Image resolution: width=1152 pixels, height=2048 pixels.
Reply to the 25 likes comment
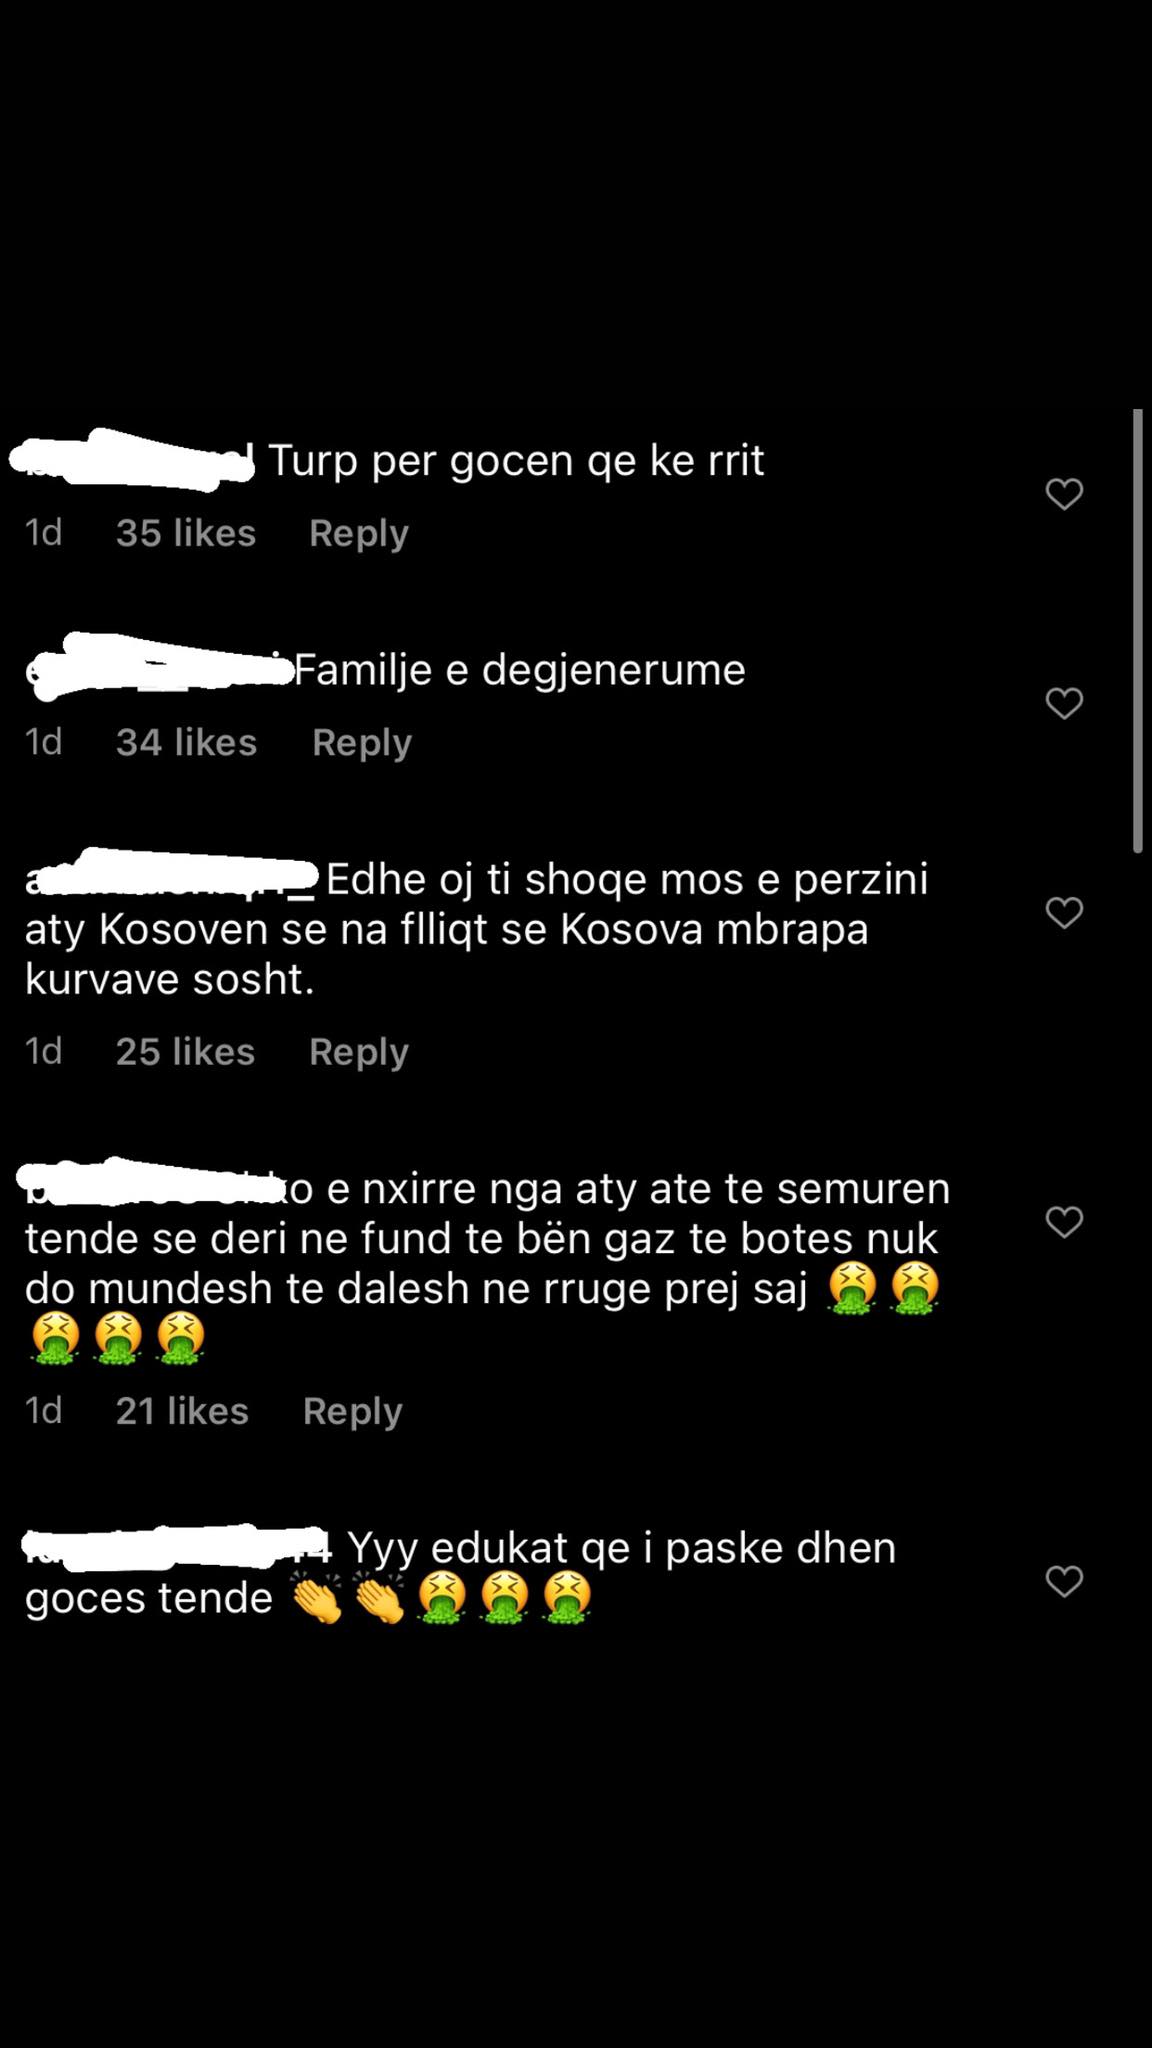click(359, 1052)
